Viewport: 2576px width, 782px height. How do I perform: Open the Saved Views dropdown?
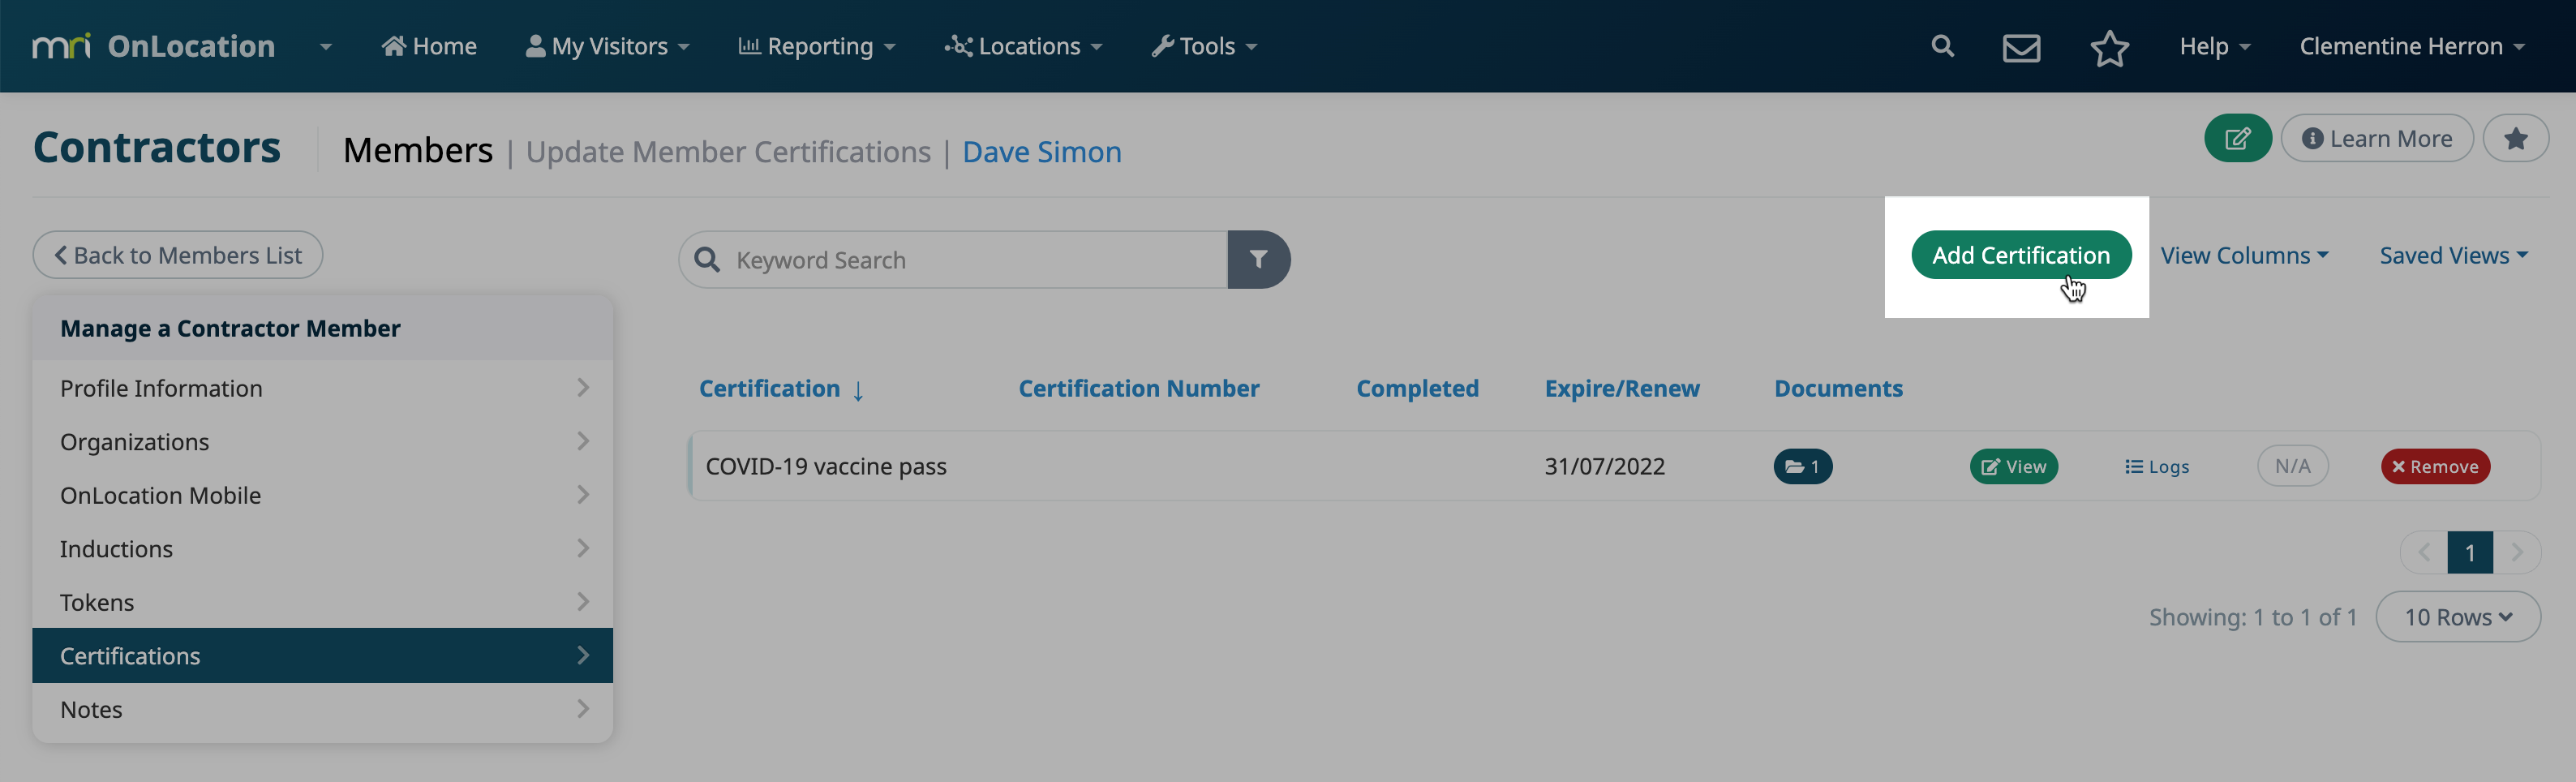coord(2453,255)
